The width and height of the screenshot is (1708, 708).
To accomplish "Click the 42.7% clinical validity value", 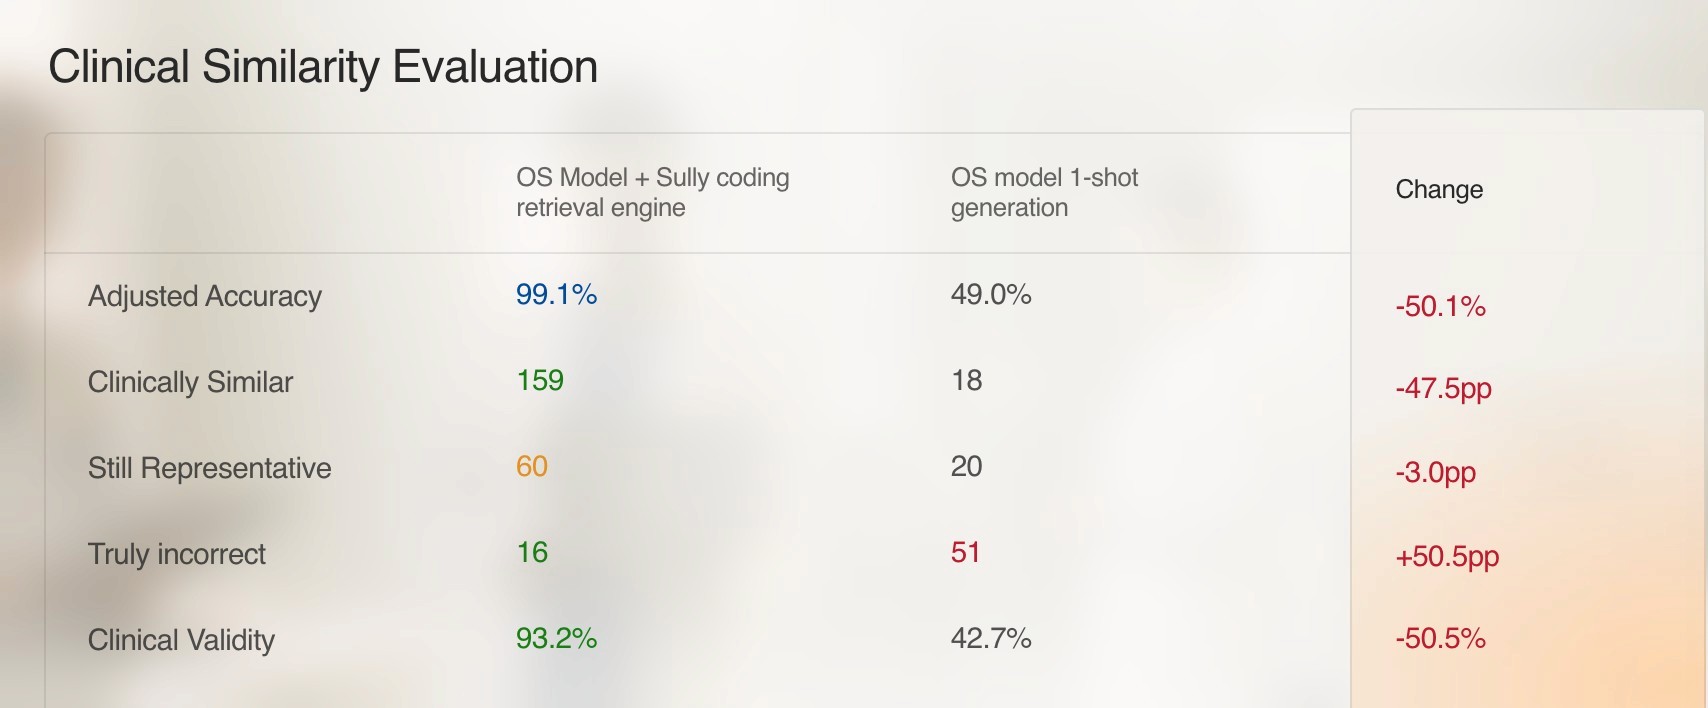I will (991, 638).
